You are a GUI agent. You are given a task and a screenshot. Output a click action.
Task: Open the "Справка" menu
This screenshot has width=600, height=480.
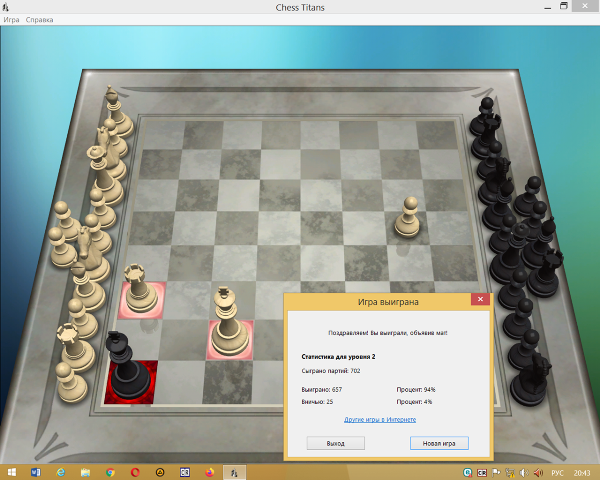(40, 20)
